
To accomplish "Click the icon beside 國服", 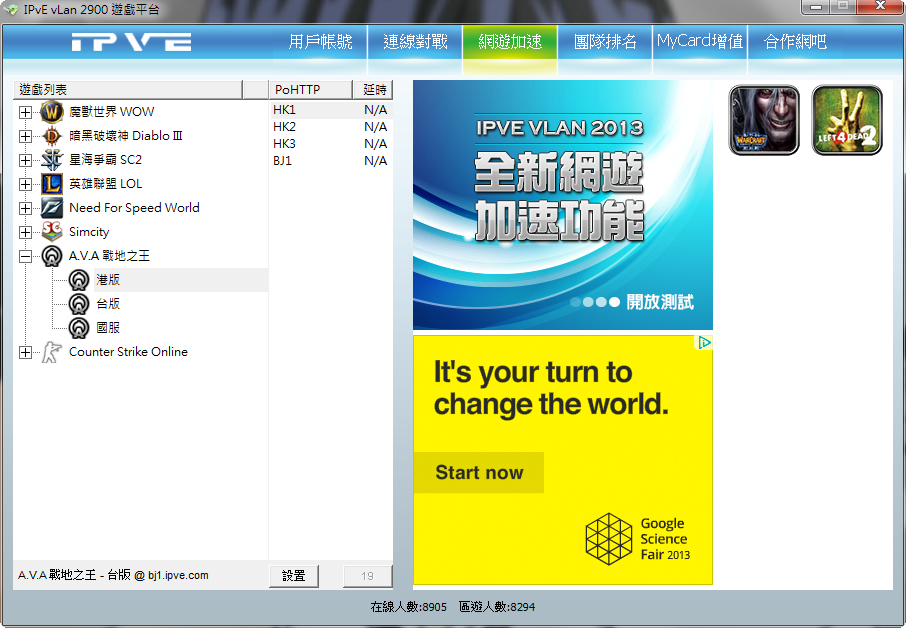I will pyautogui.click(x=79, y=328).
